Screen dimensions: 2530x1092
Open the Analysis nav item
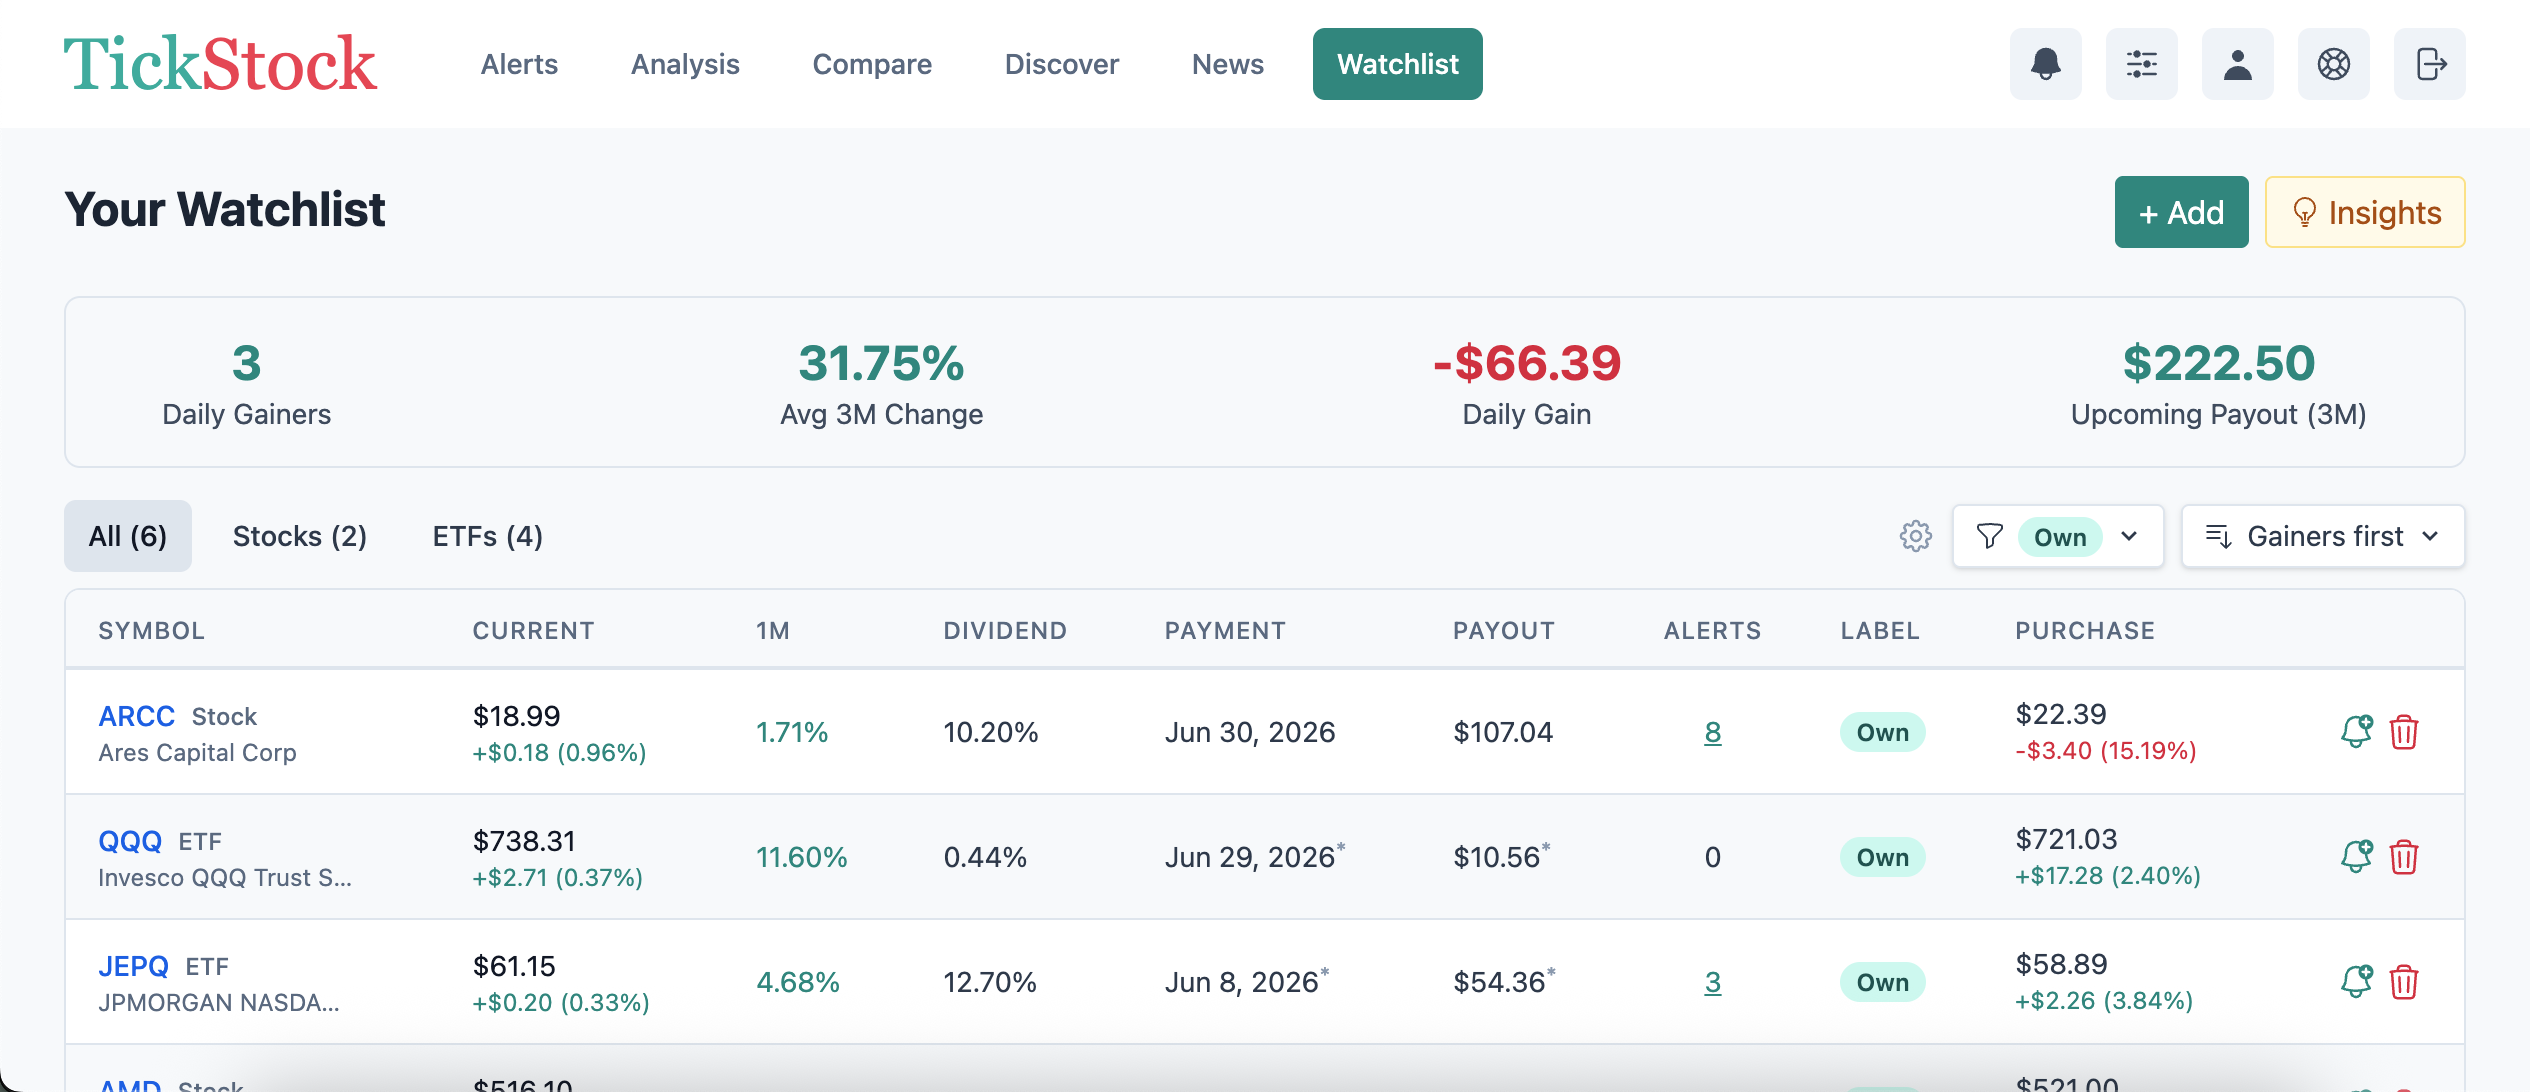[x=685, y=64]
